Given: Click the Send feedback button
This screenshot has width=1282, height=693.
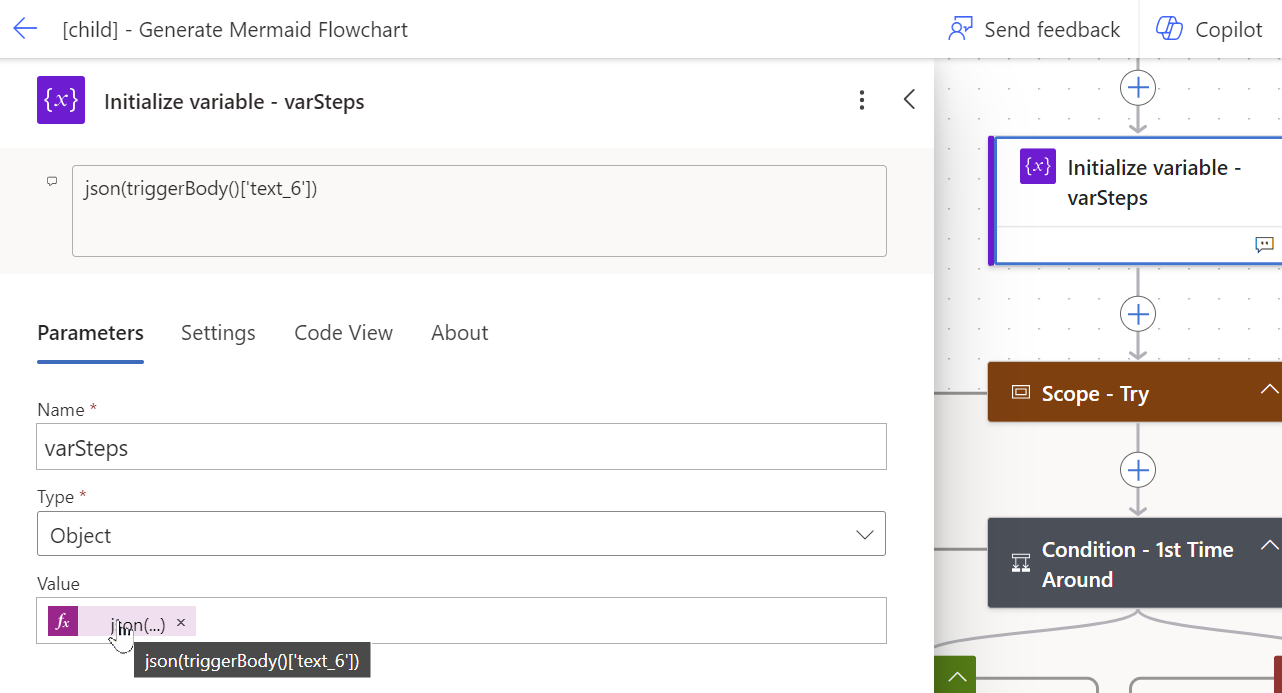Looking at the screenshot, I should click(x=1034, y=29).
